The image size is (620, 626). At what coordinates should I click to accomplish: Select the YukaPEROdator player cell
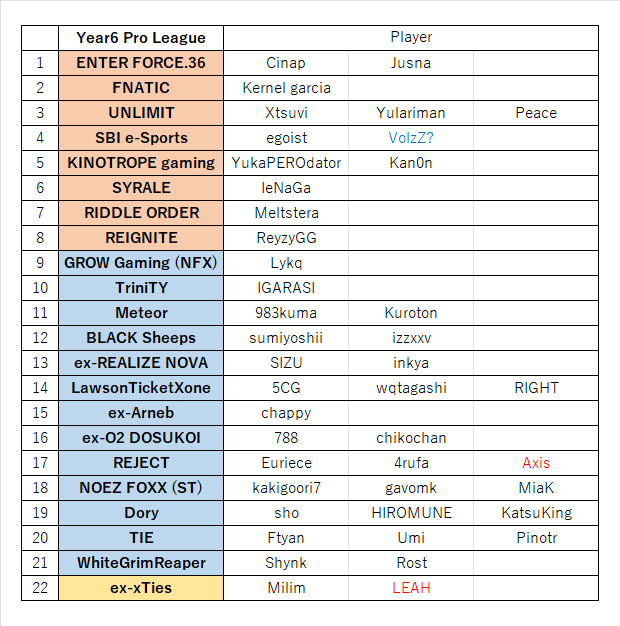click(286, 163)
